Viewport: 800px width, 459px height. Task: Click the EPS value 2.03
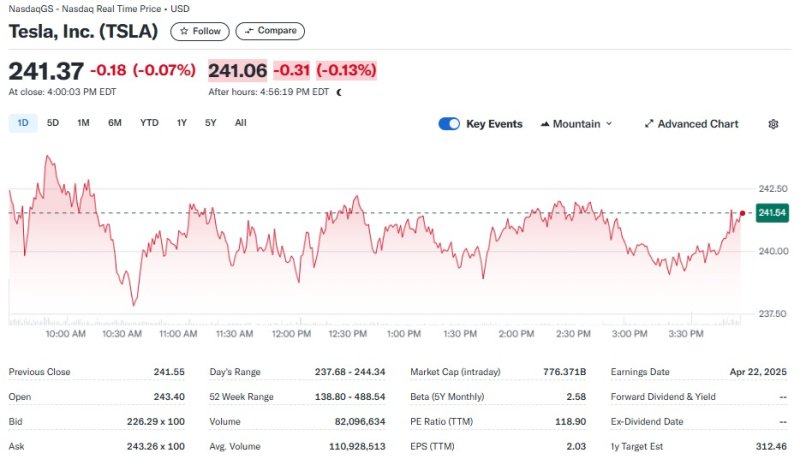[x=576, y=446]
